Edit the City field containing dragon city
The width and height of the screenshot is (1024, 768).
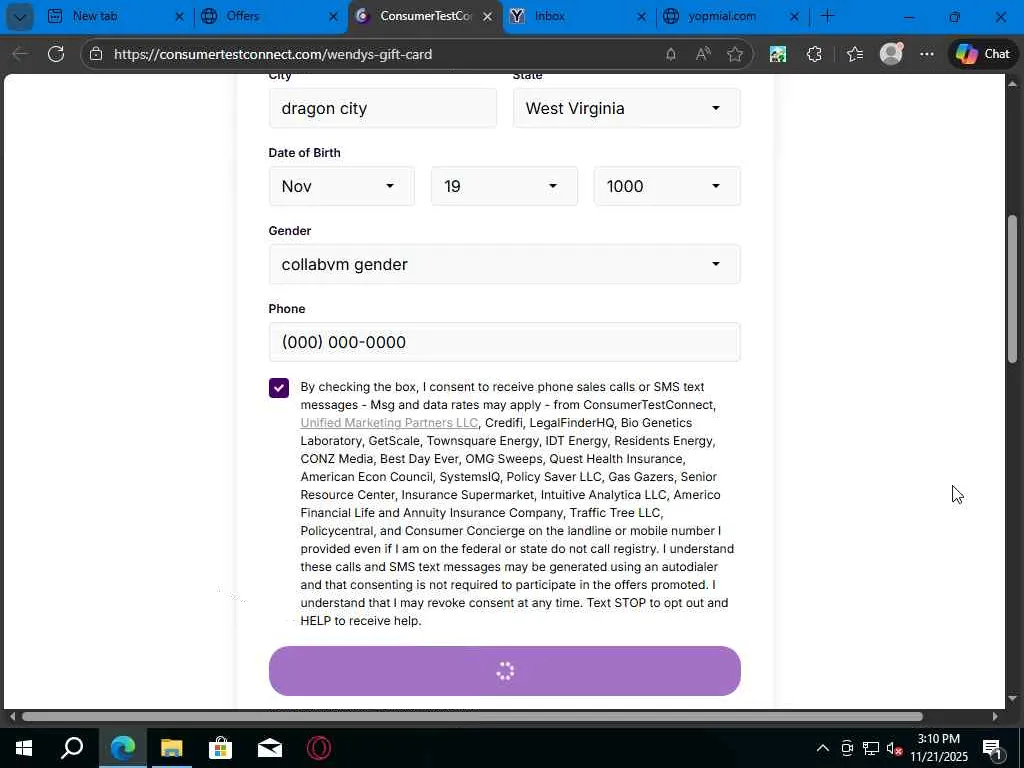tap(383, 108)
